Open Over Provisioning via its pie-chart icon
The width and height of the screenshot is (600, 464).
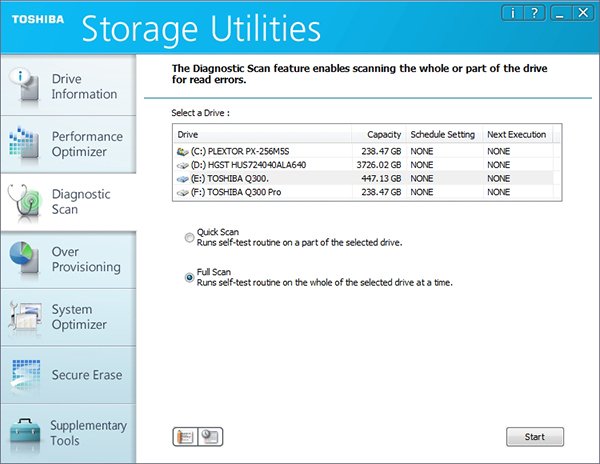click(x=24, y=257)
